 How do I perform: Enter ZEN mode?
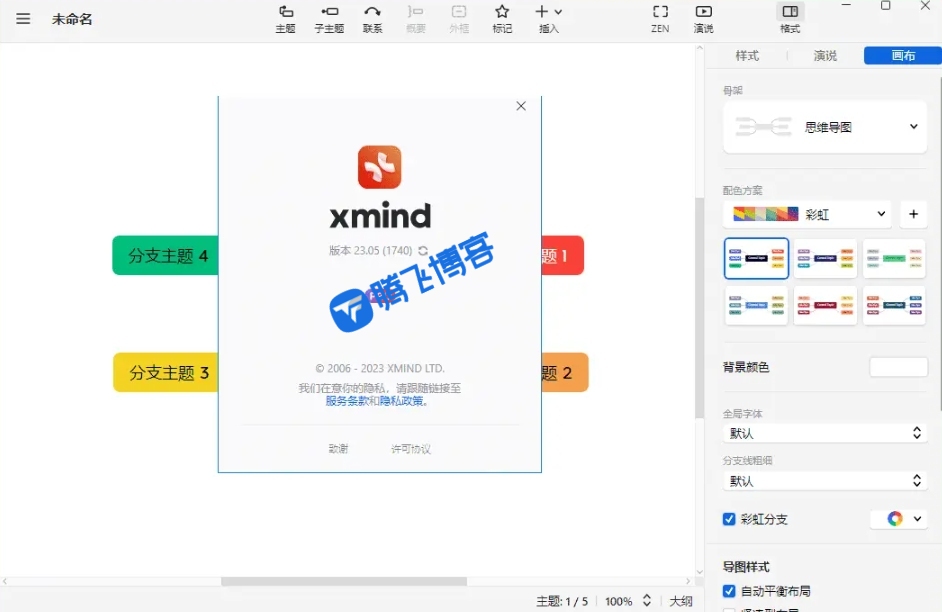pyautogui.click(x=660, y=18)
